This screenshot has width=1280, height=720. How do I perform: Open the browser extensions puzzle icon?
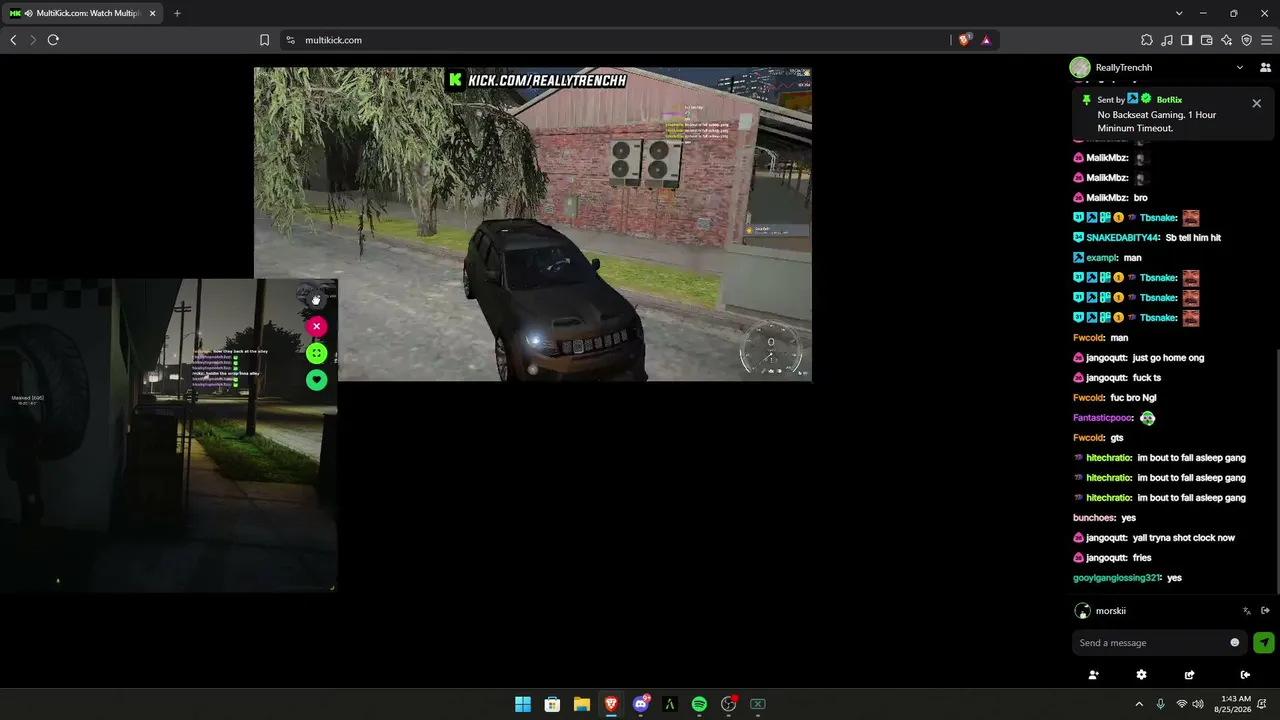tap(1147, 40)
